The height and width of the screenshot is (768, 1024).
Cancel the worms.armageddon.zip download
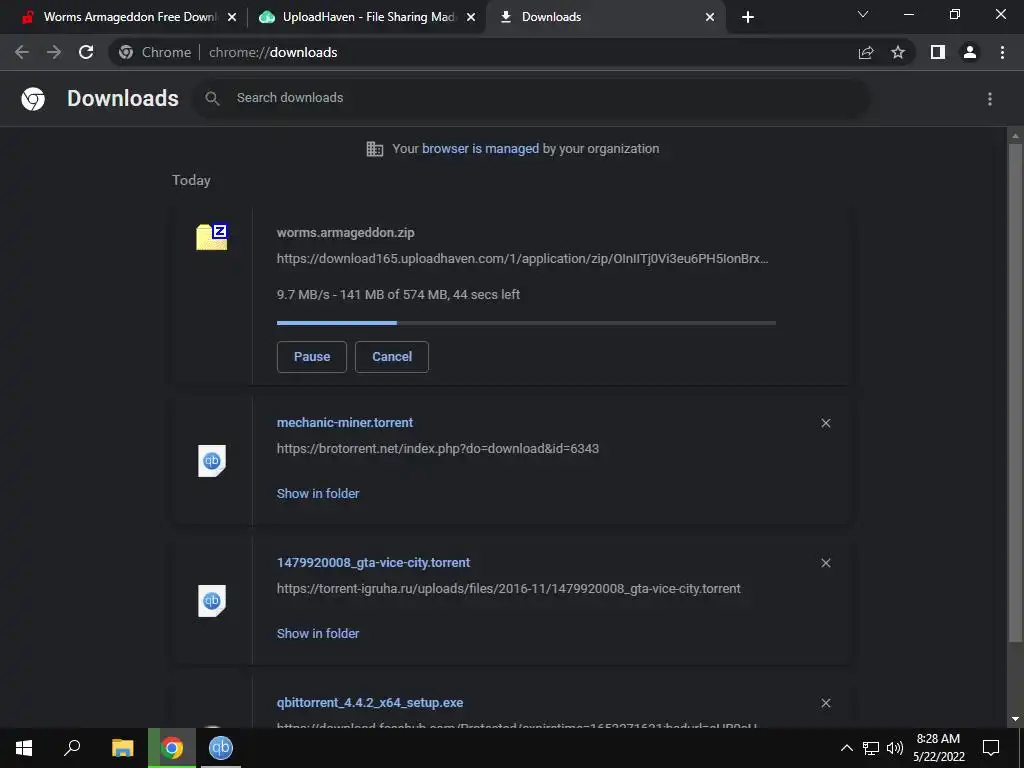click(x=392, y=357)
